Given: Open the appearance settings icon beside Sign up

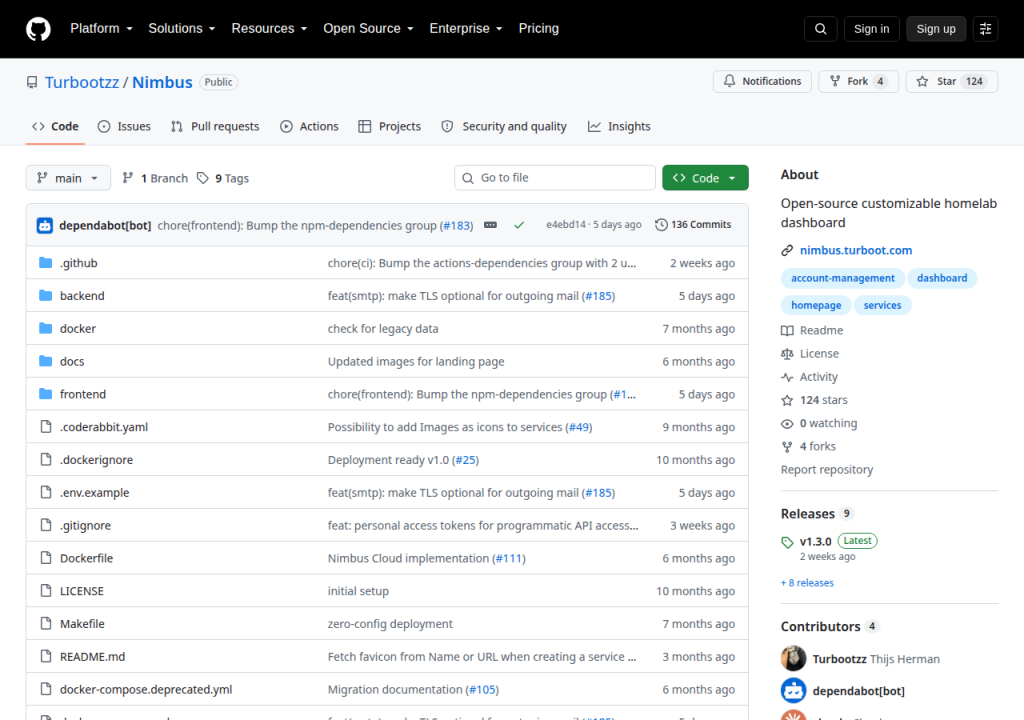Looking at the screenshot, I should click(985, 29).
